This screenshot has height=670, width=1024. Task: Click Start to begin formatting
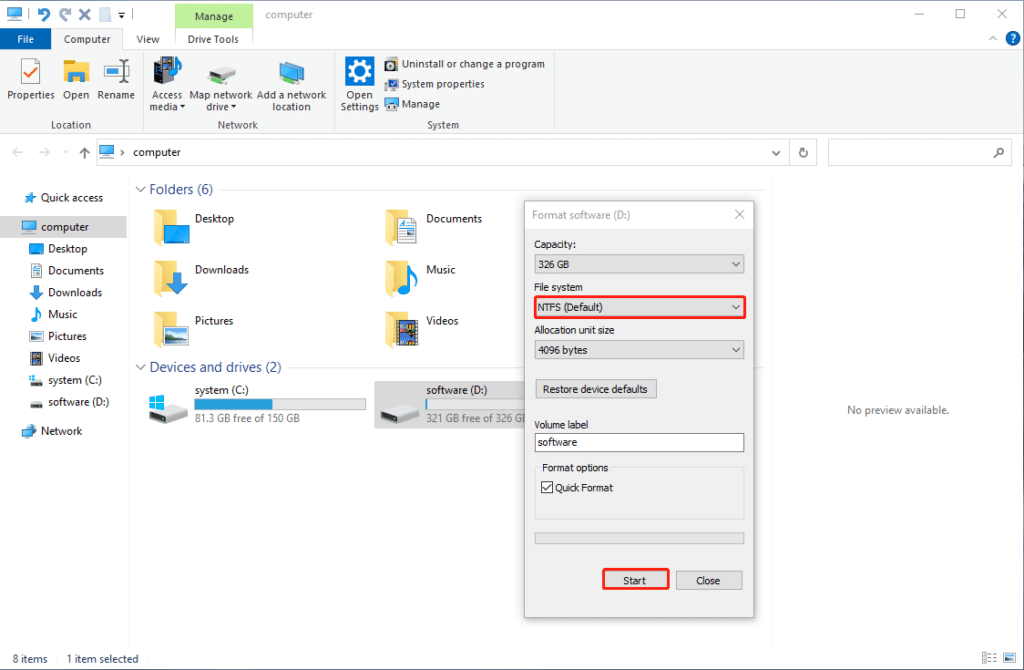tap(635, 580)
